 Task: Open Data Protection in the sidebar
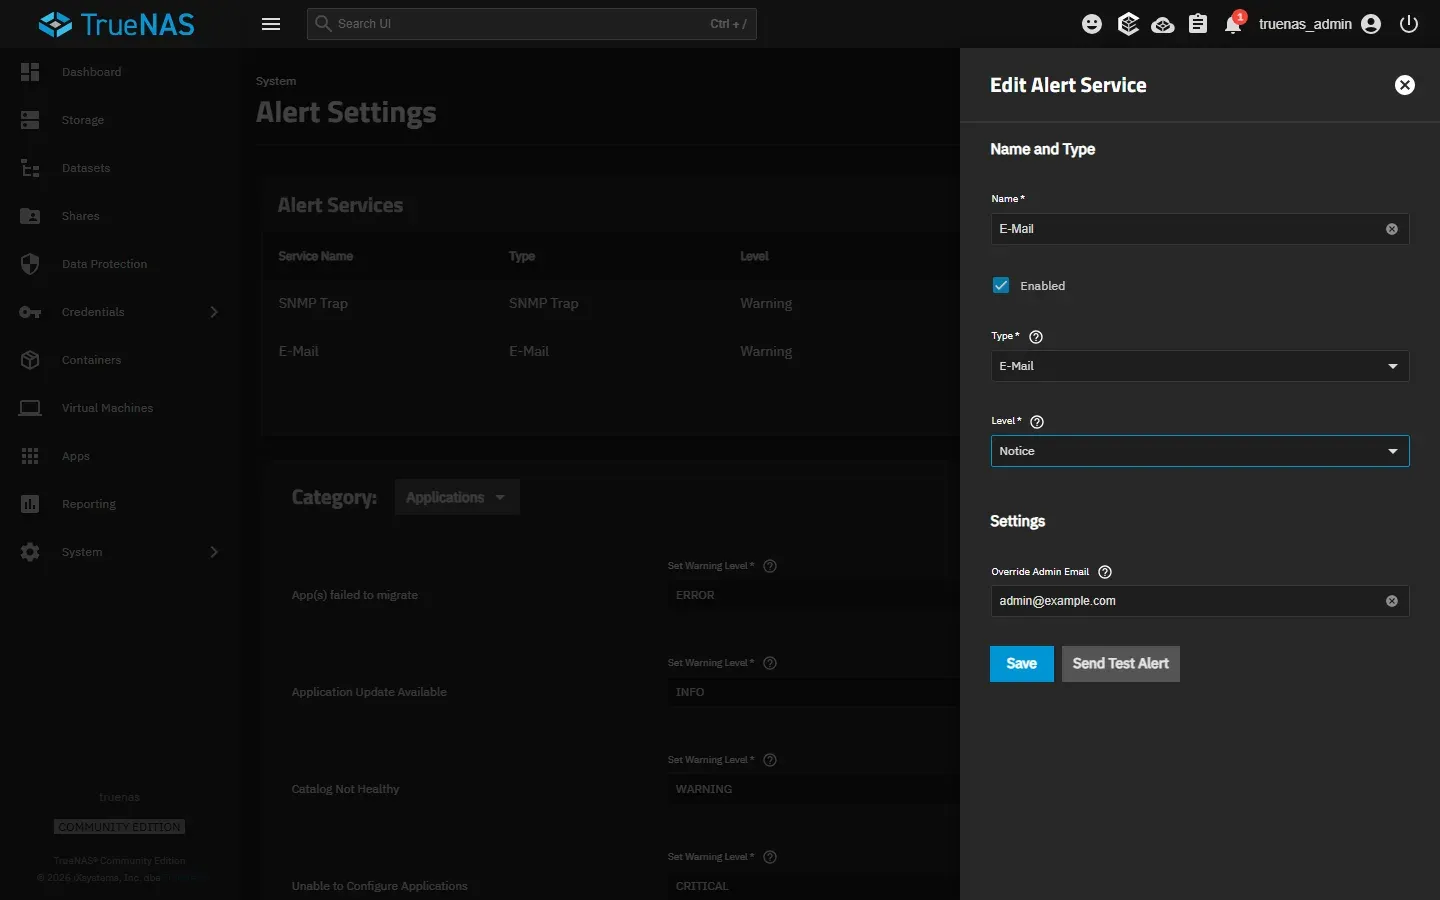click(x=120, y=264)
